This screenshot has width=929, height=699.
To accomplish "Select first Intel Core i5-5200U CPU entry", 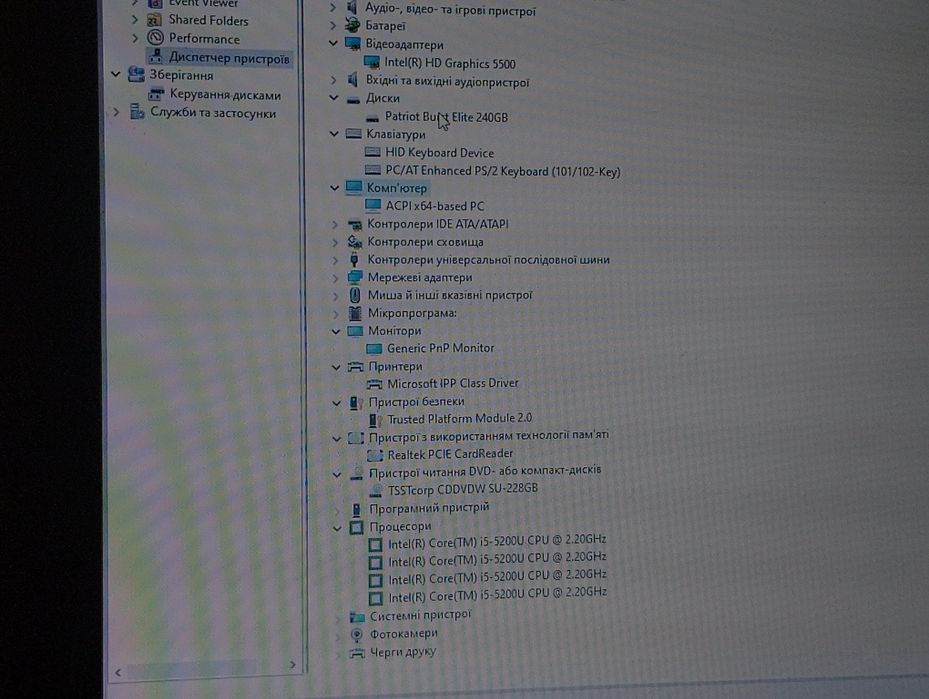I will click(x=497, y=541).
